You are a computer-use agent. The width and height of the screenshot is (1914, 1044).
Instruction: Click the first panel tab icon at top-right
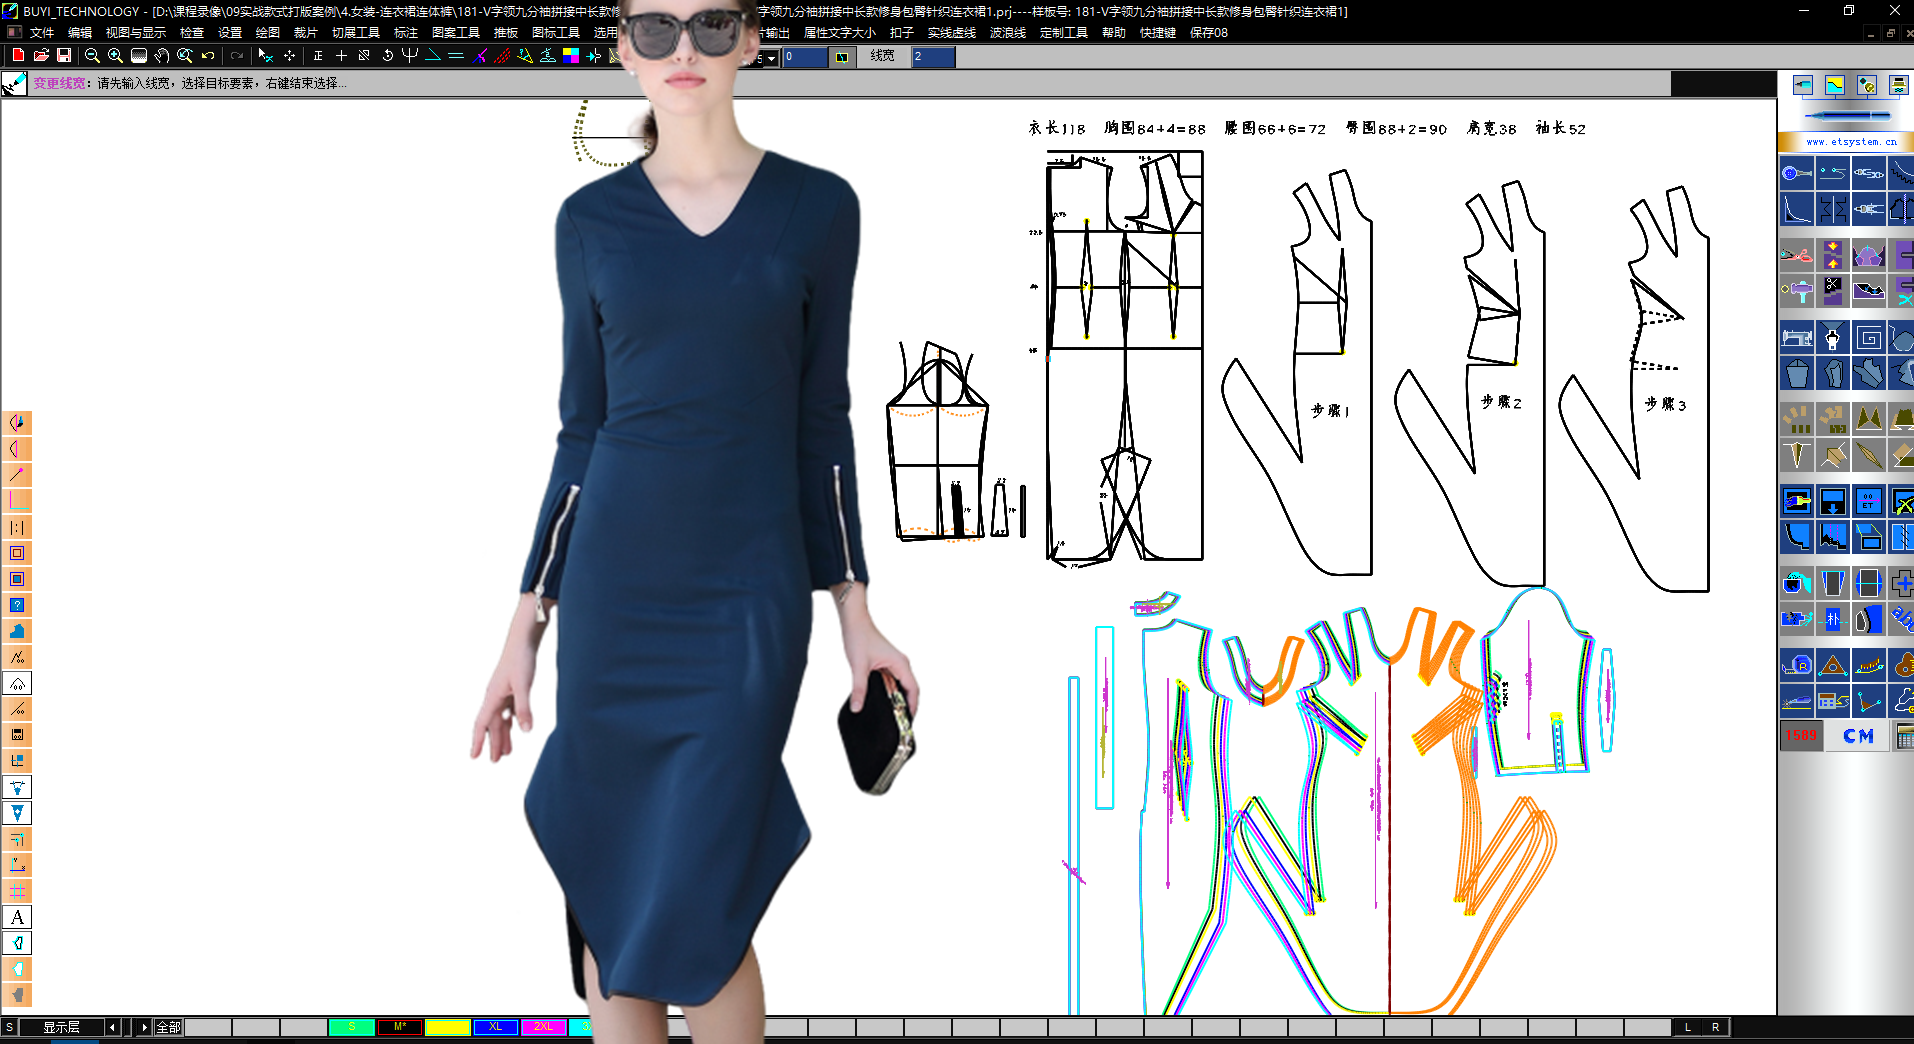click(1802, 85)
